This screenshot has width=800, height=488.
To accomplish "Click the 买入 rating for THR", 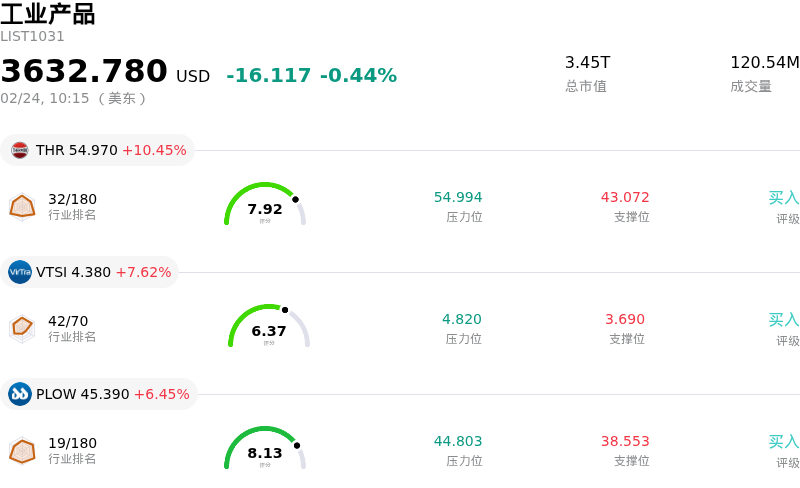I will point(783,198).
